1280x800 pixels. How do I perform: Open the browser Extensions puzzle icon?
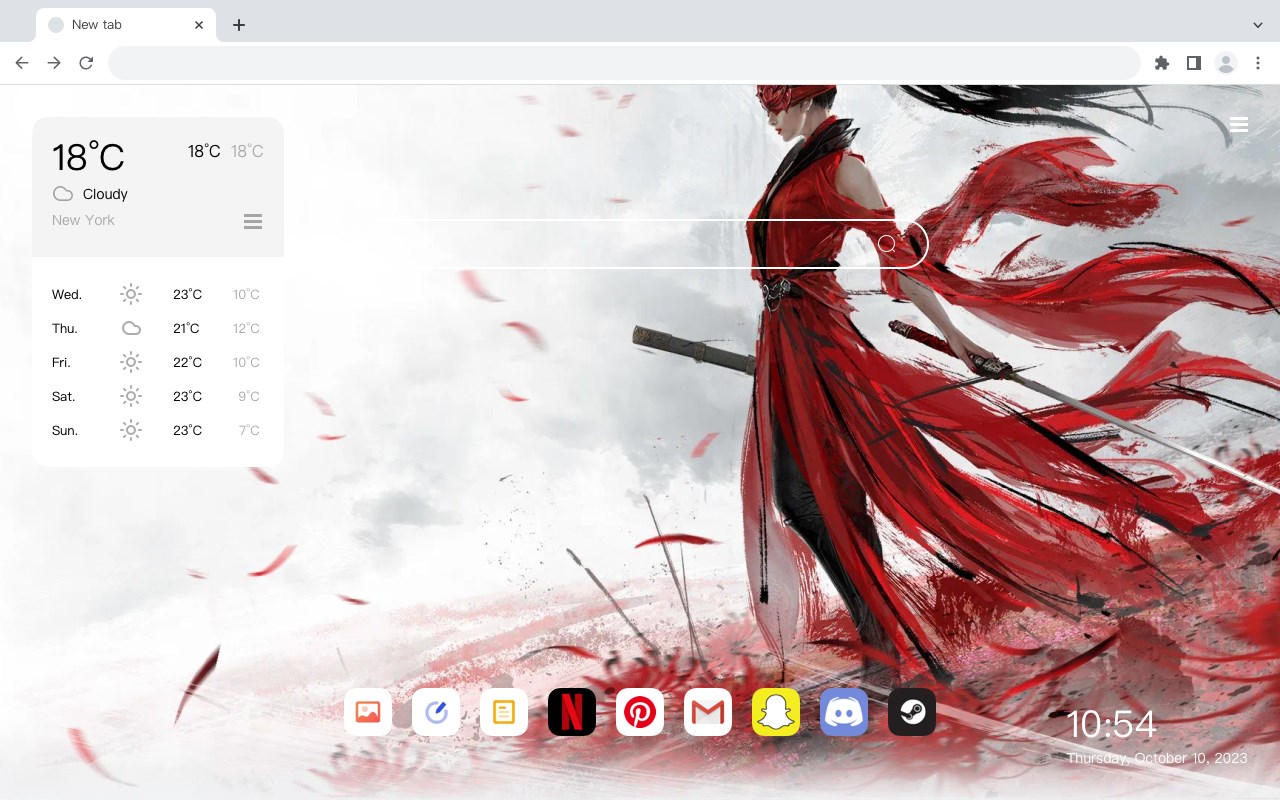click(1162, 63)
